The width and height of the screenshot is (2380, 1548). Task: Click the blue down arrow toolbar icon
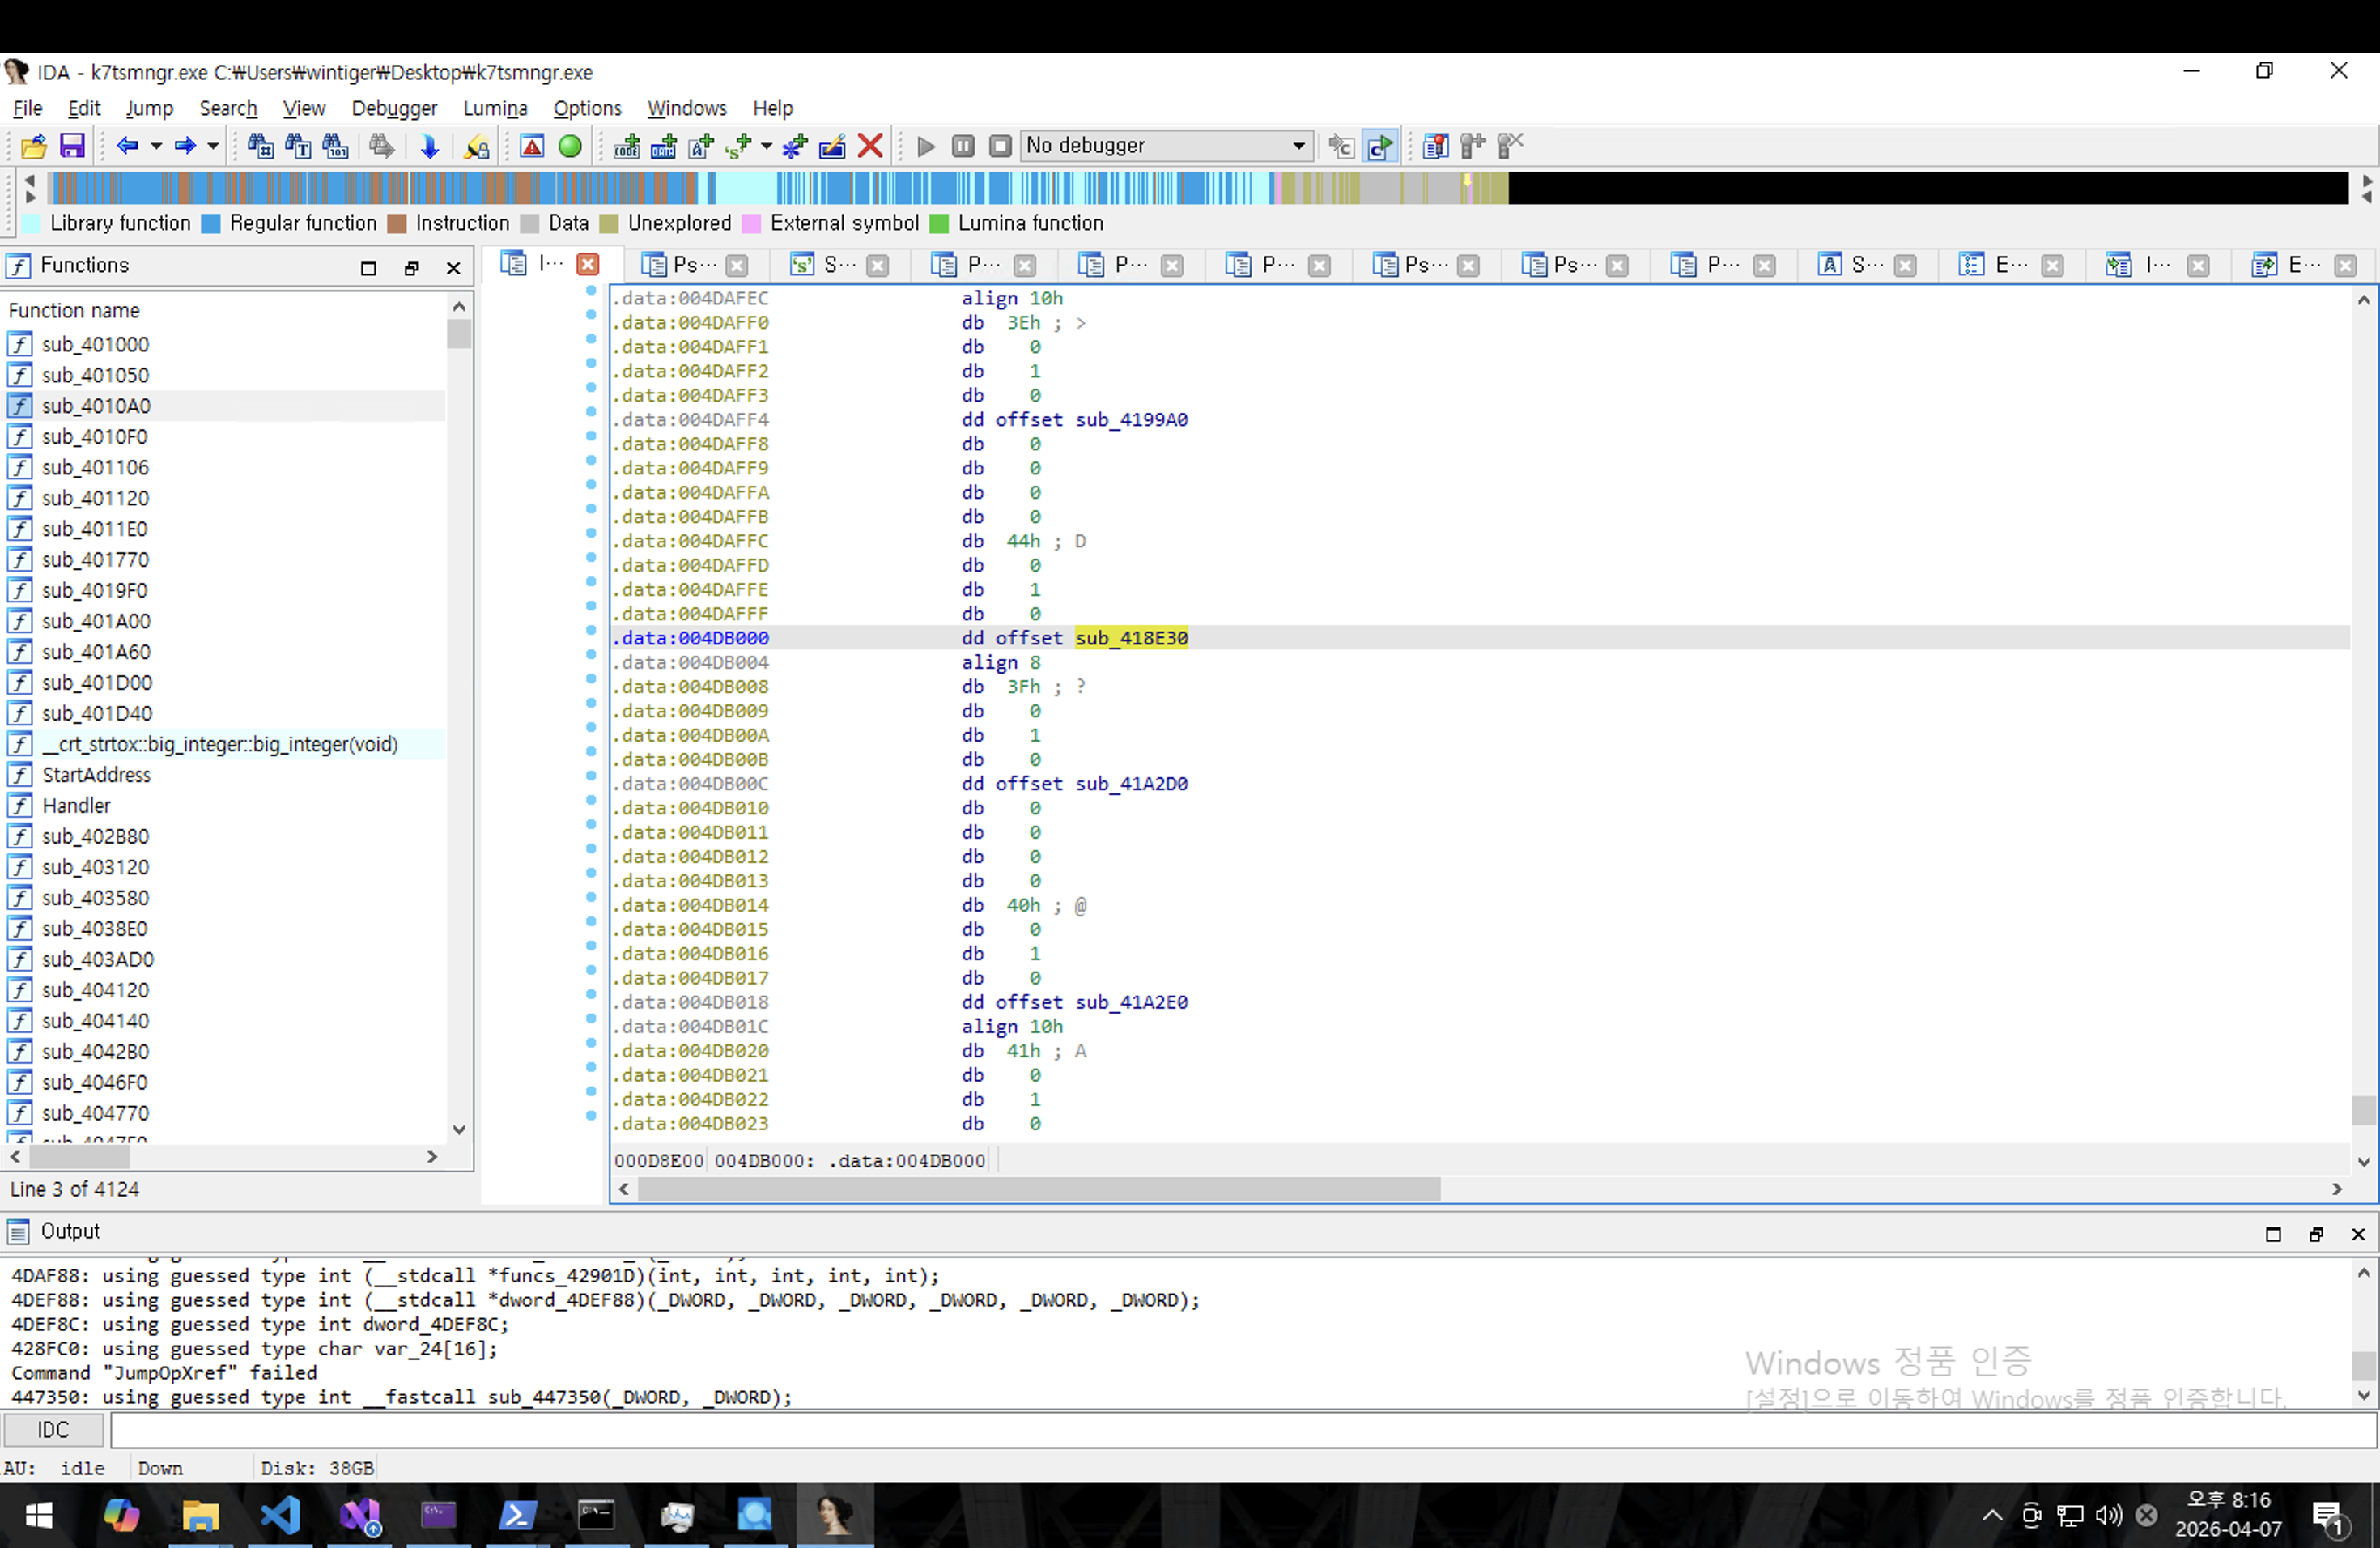(429, 146)
